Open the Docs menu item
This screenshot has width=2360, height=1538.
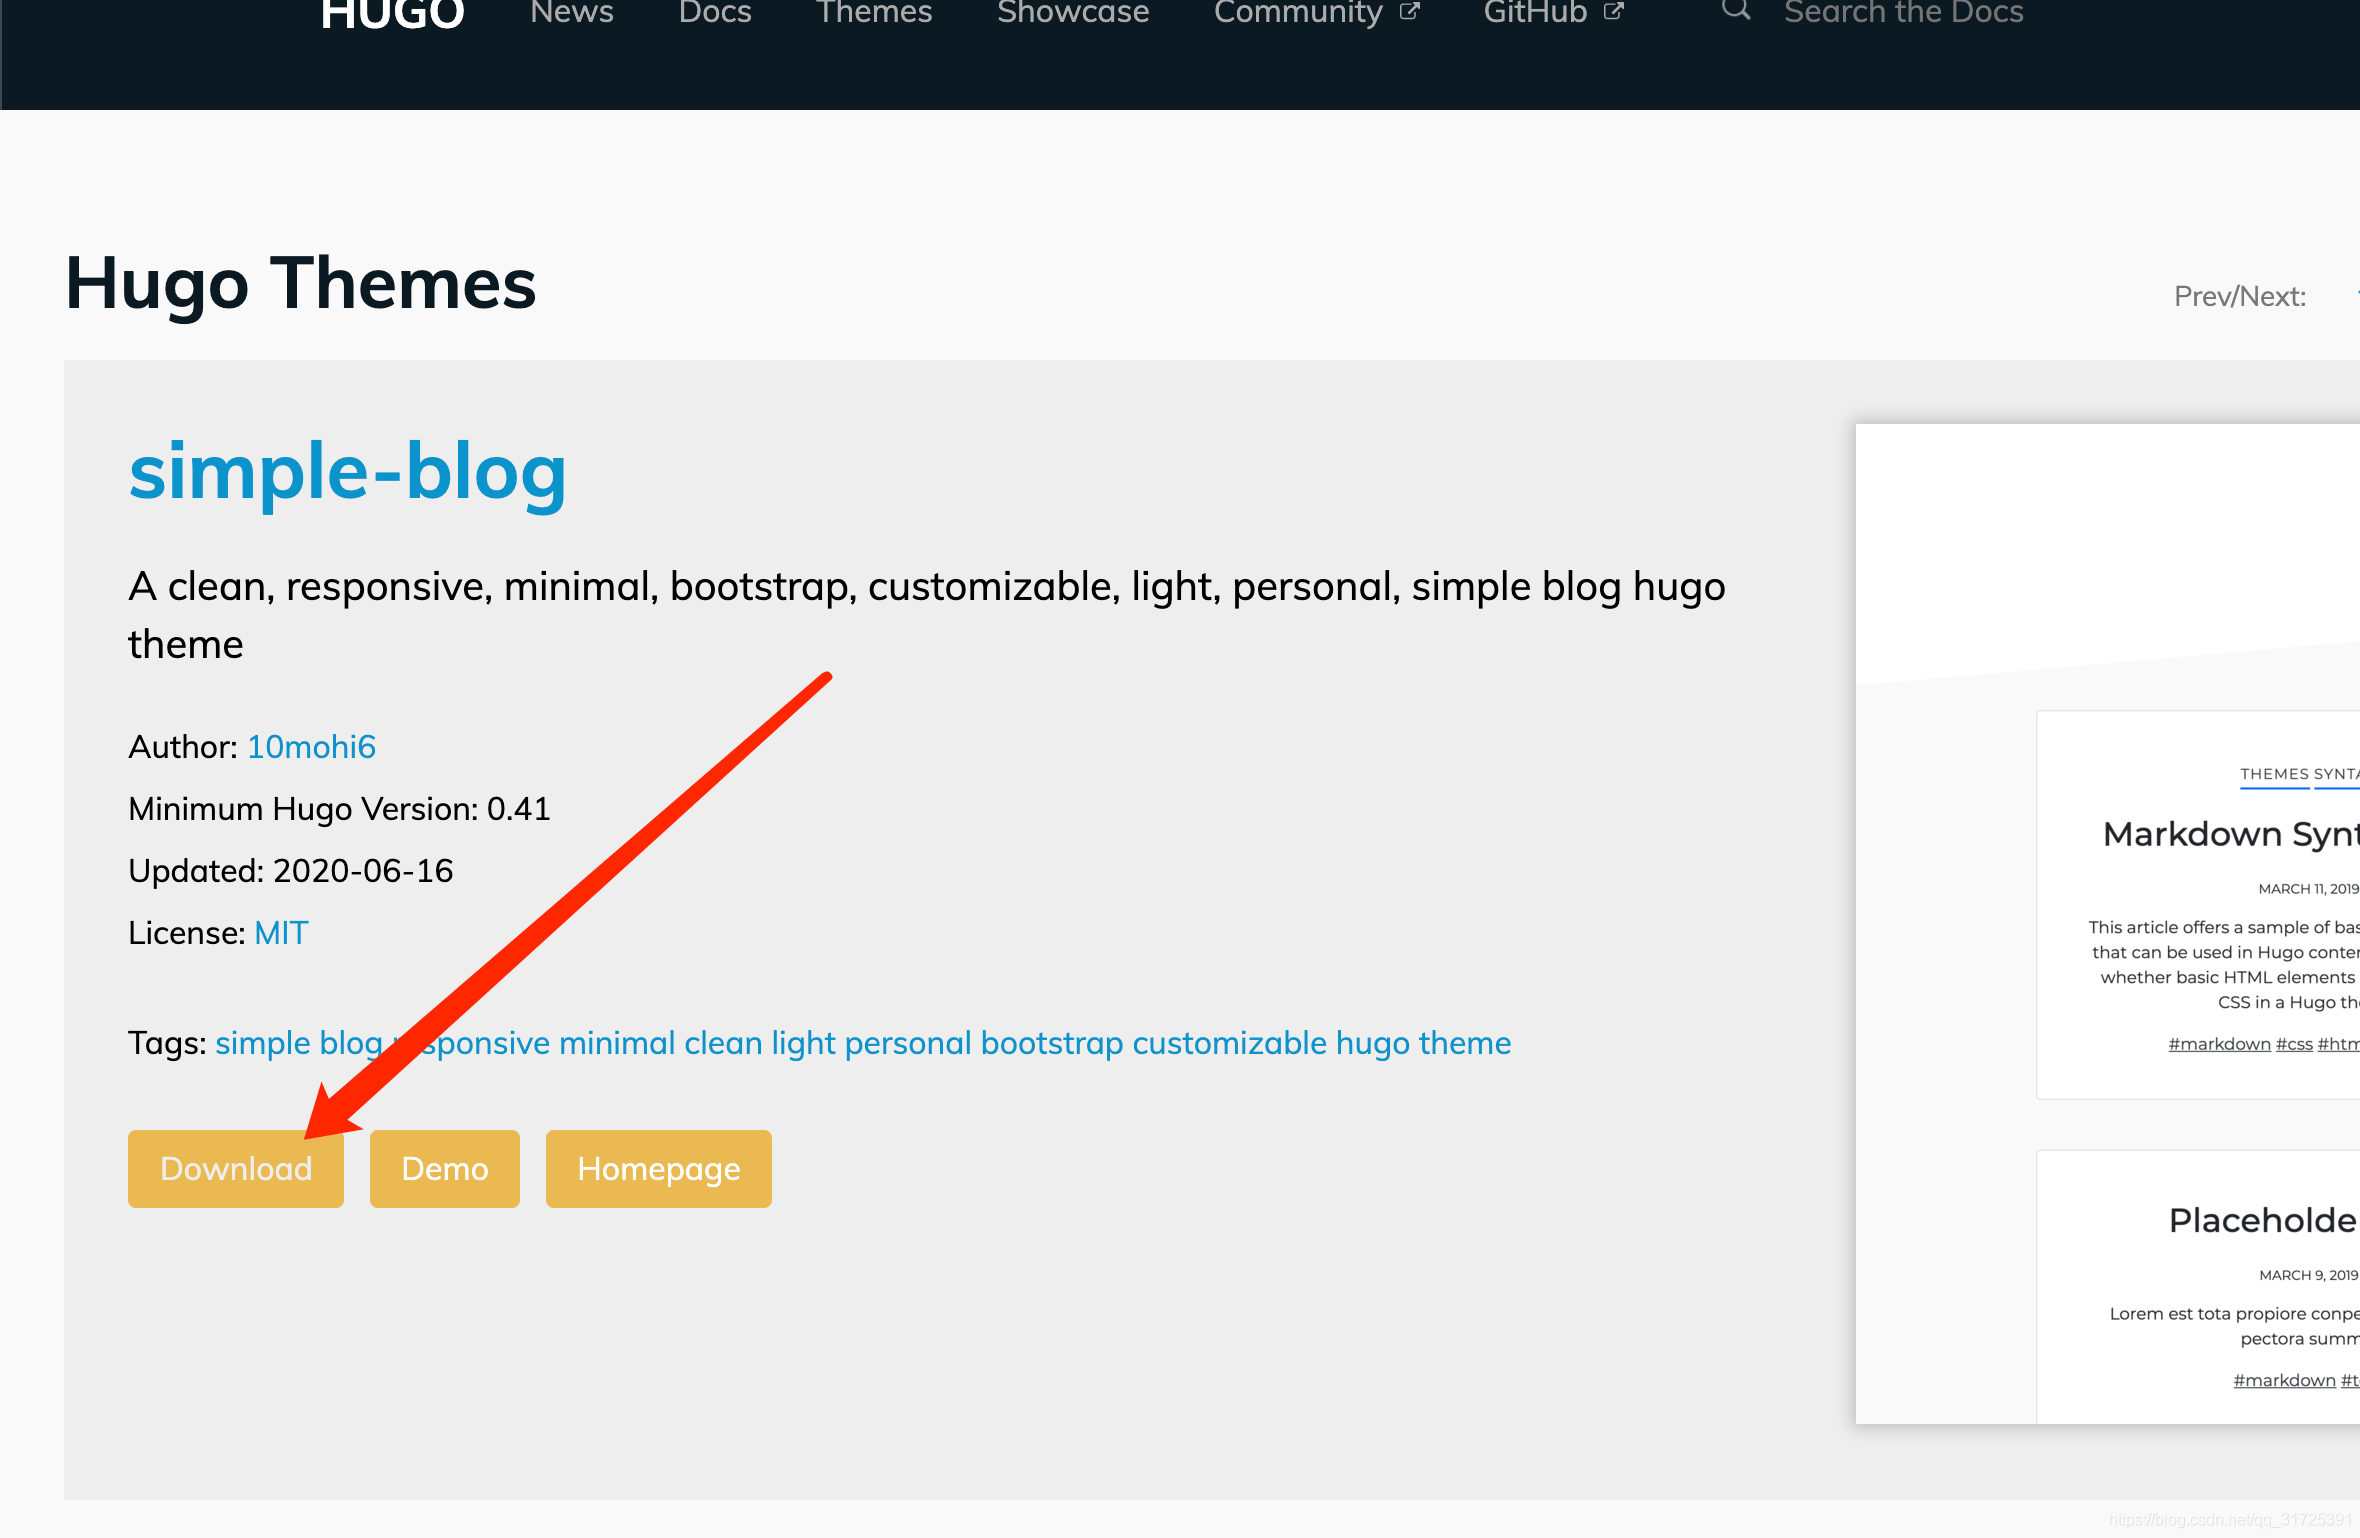click(x=714, y=12)
